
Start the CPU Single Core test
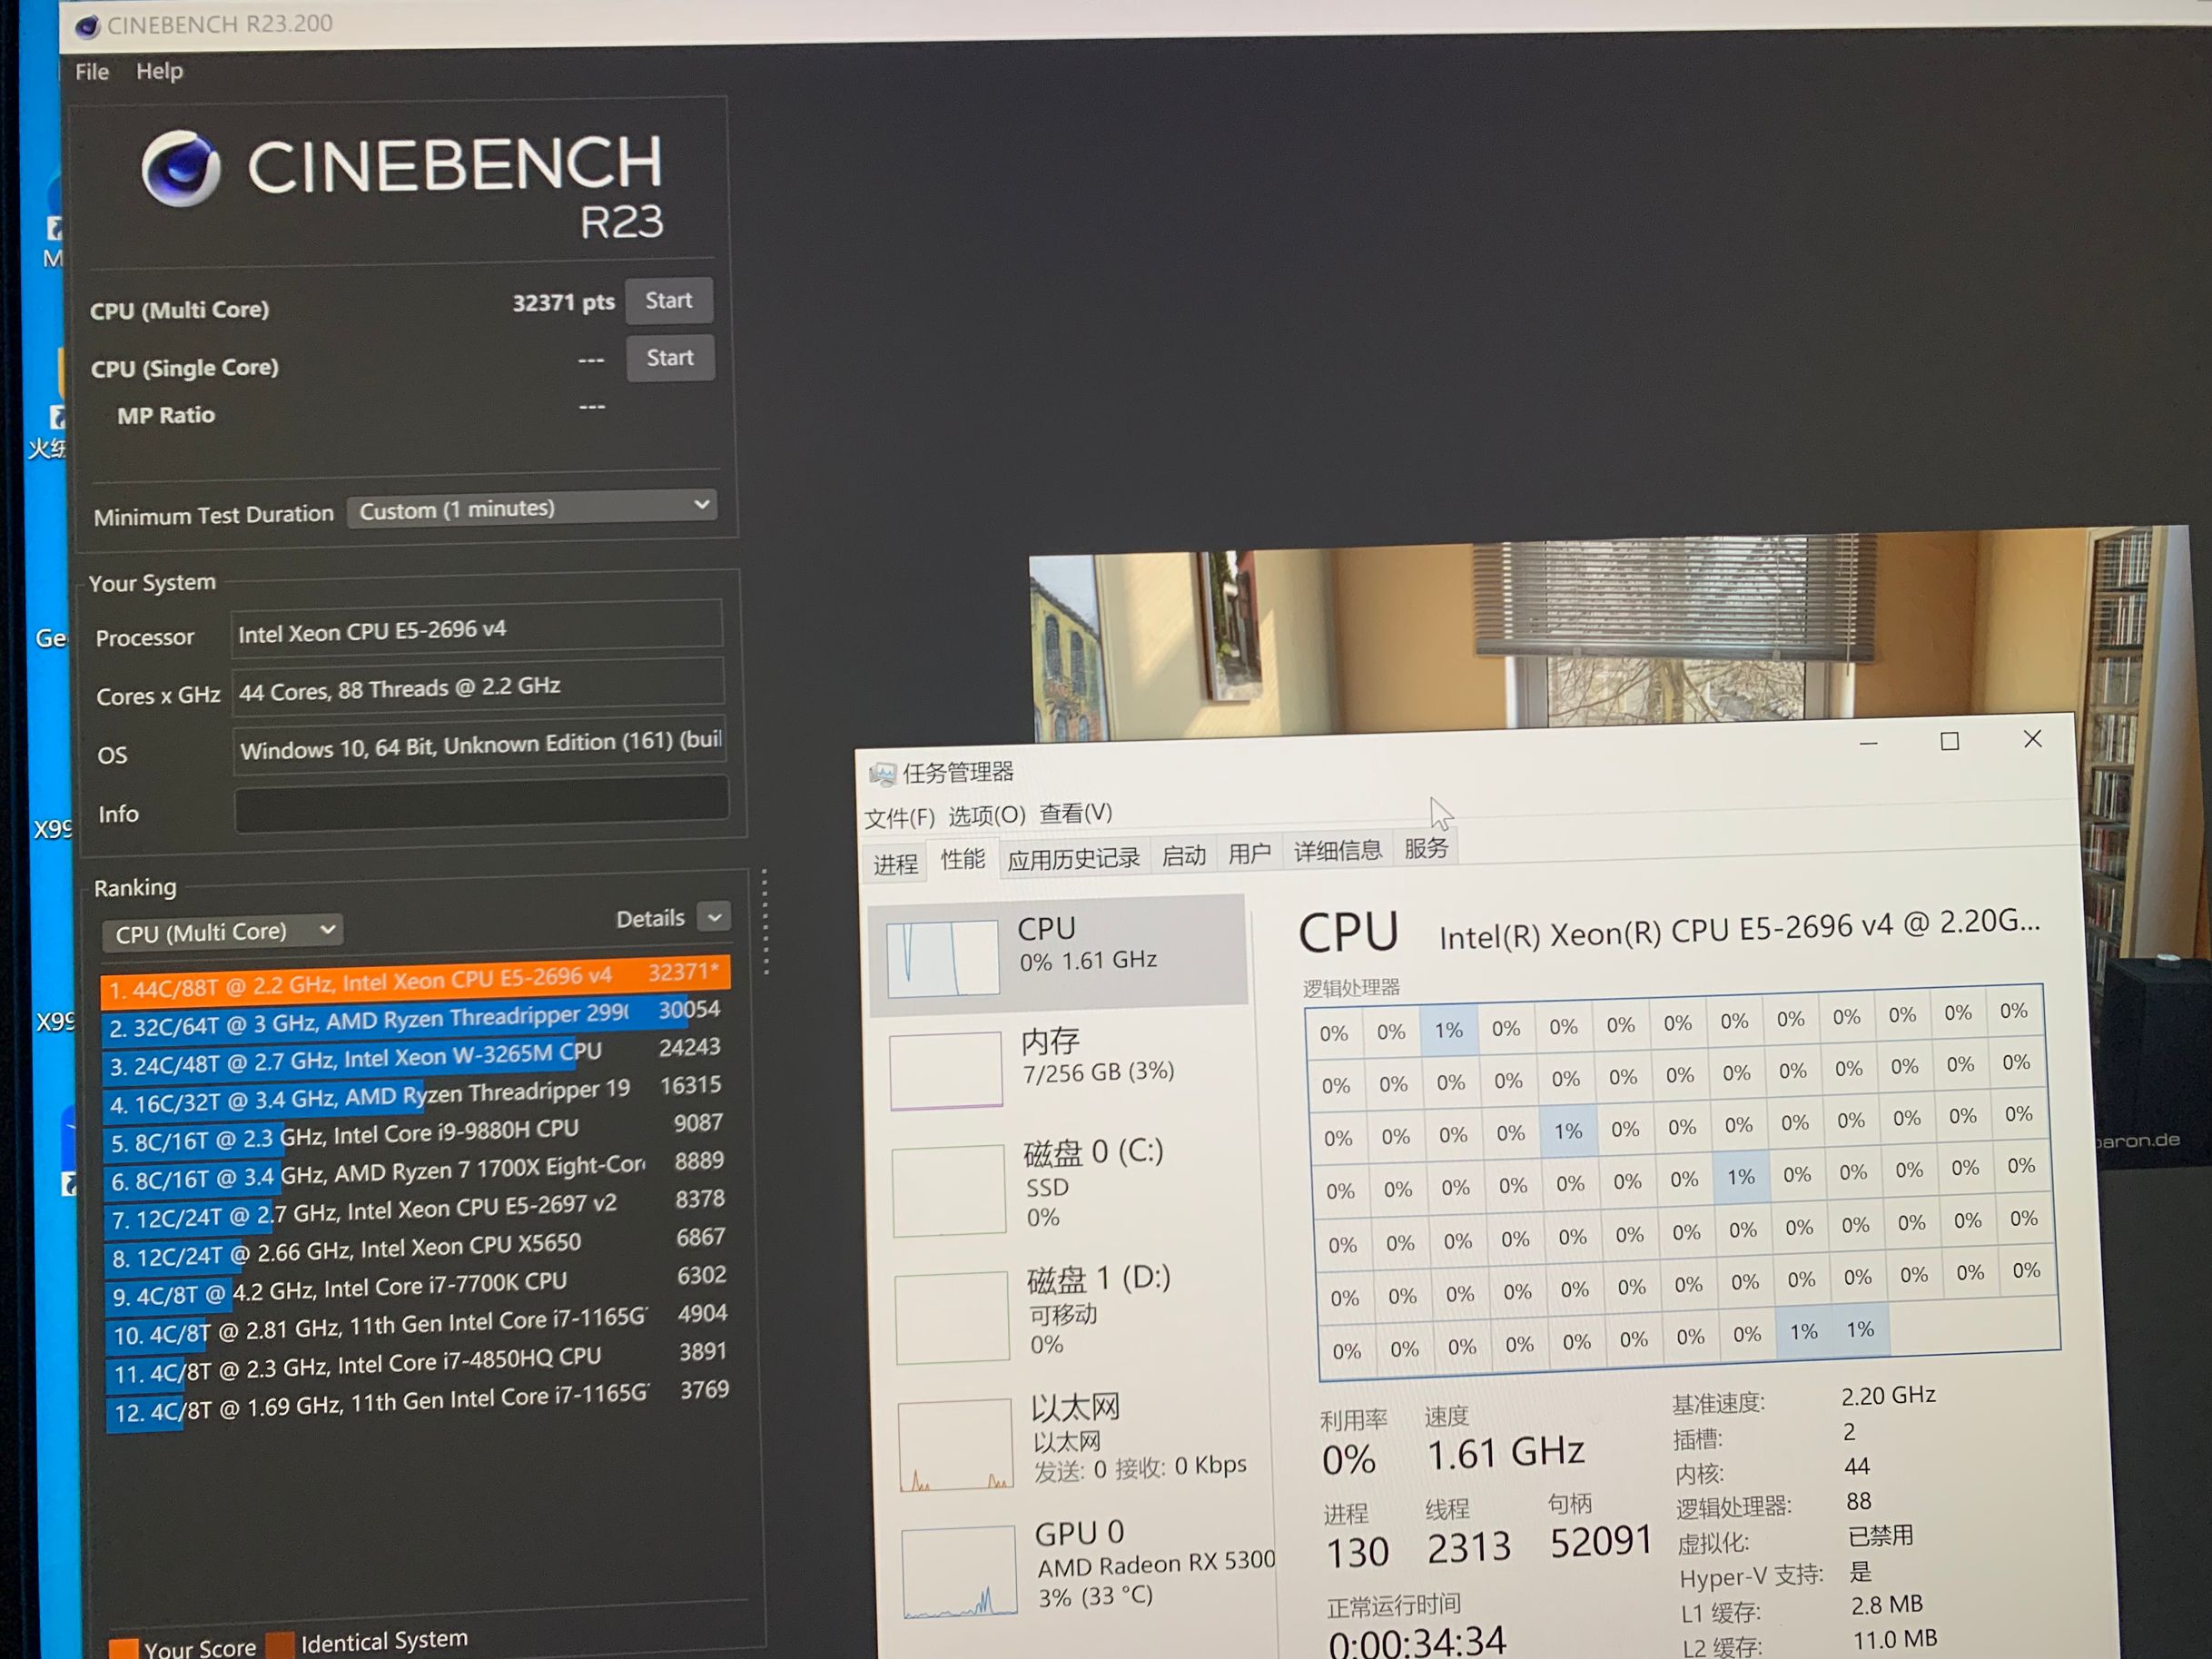point(670,358)
